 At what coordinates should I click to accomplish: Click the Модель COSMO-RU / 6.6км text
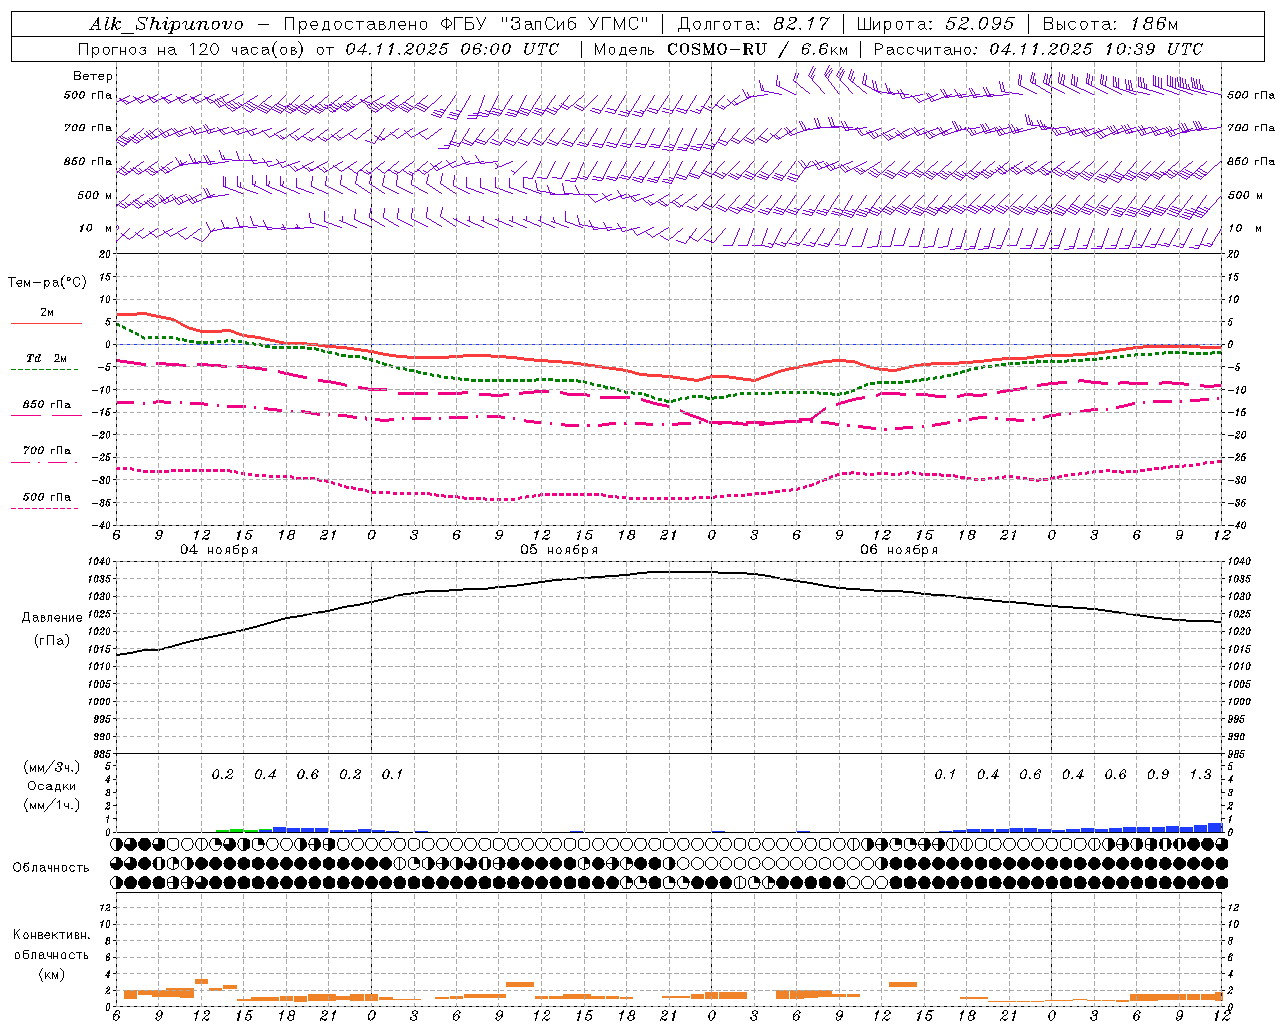[x=721, y=49]
